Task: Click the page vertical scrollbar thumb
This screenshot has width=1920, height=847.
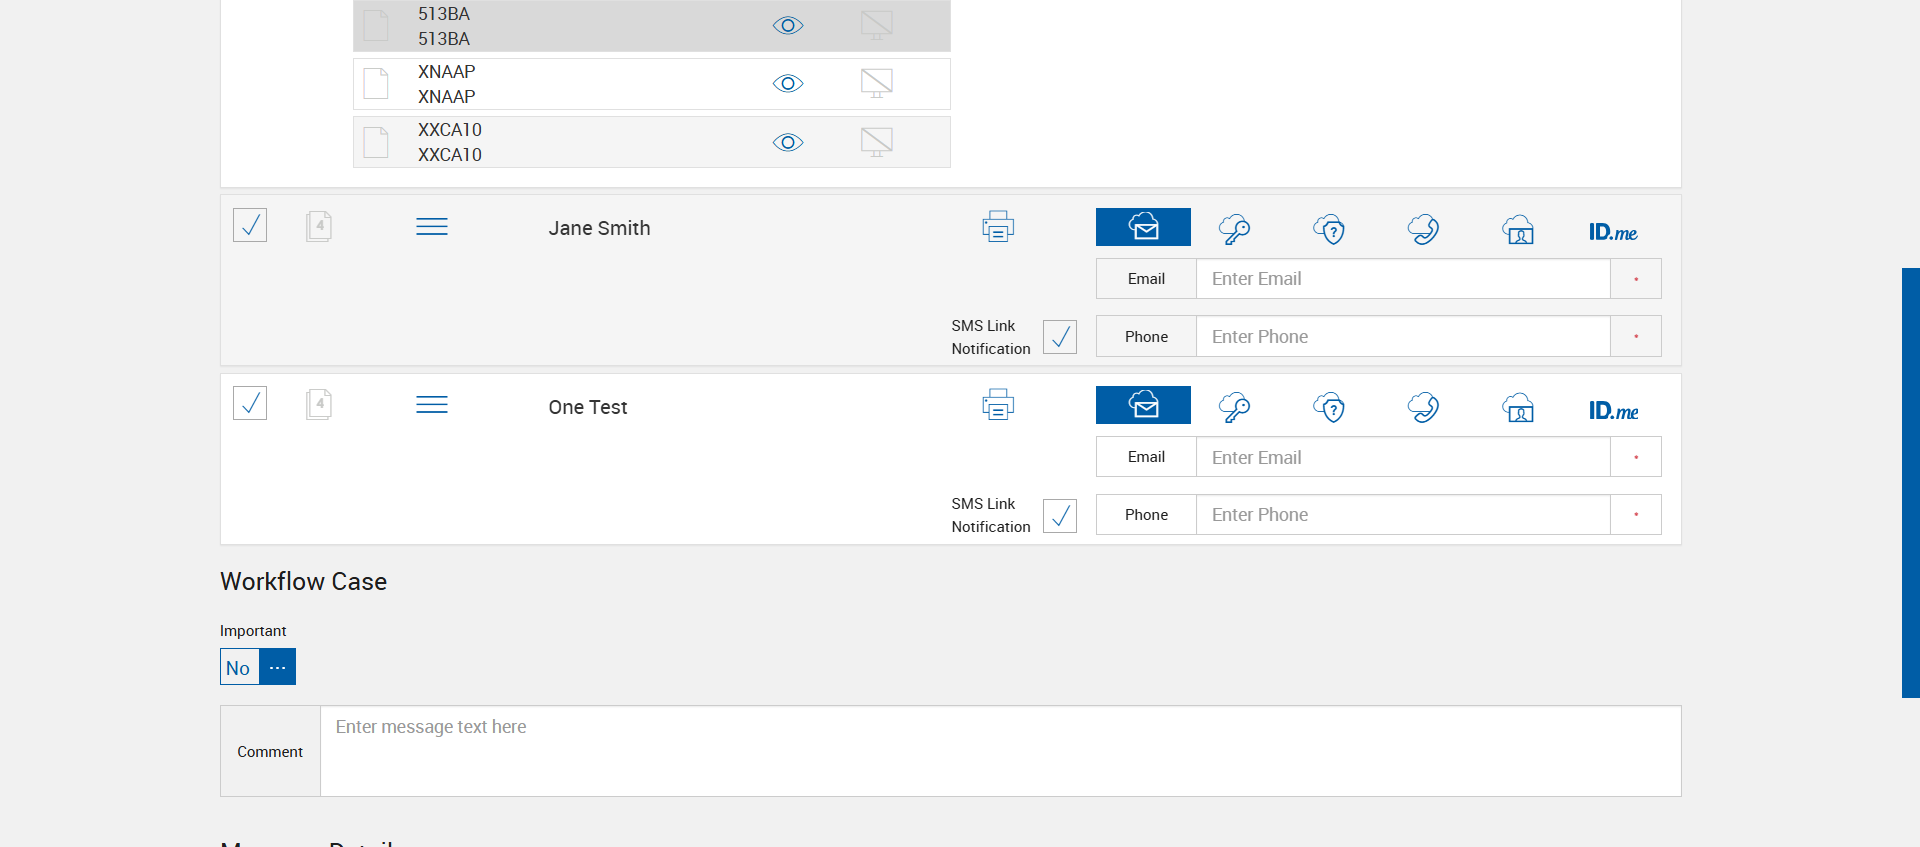Action: pyautogui.click(x=1910, y=482)
